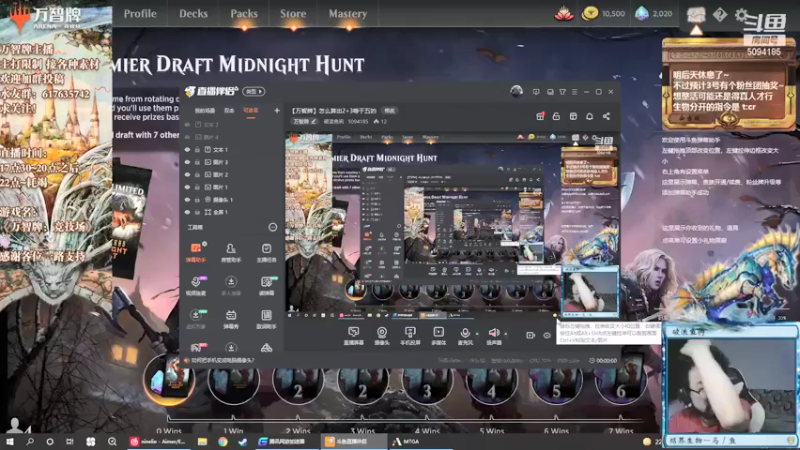Open the MTGA settings gear icon

tap(741, 15)
